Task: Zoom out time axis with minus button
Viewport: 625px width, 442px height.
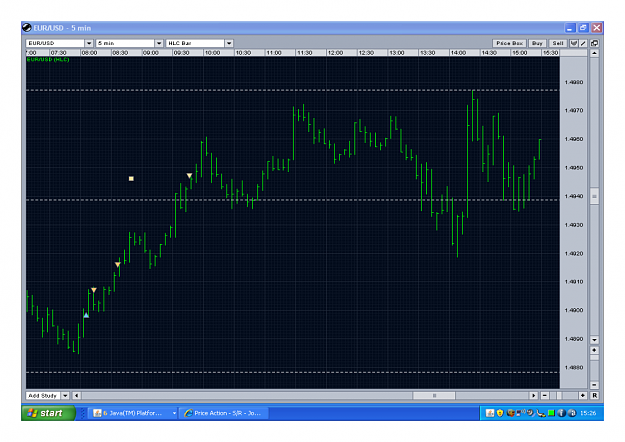Action: point(544,395)
